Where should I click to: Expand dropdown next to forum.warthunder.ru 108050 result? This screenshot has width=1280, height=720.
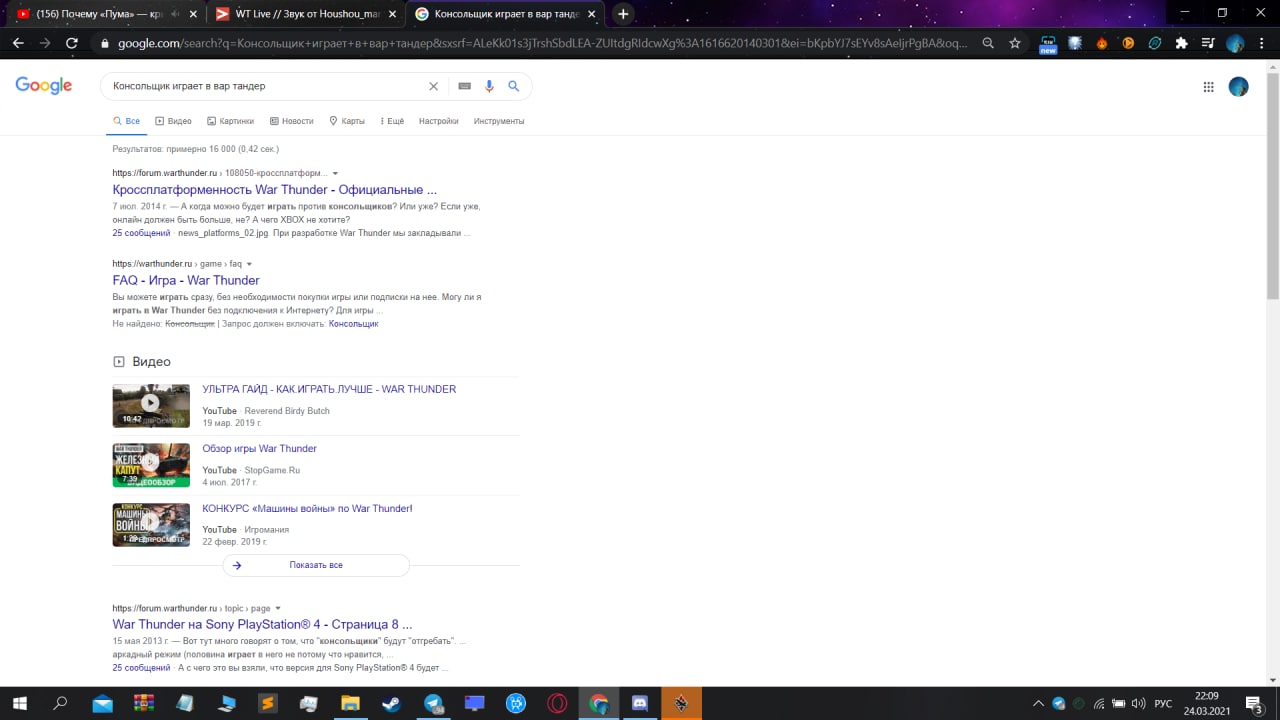pos(335,173)
